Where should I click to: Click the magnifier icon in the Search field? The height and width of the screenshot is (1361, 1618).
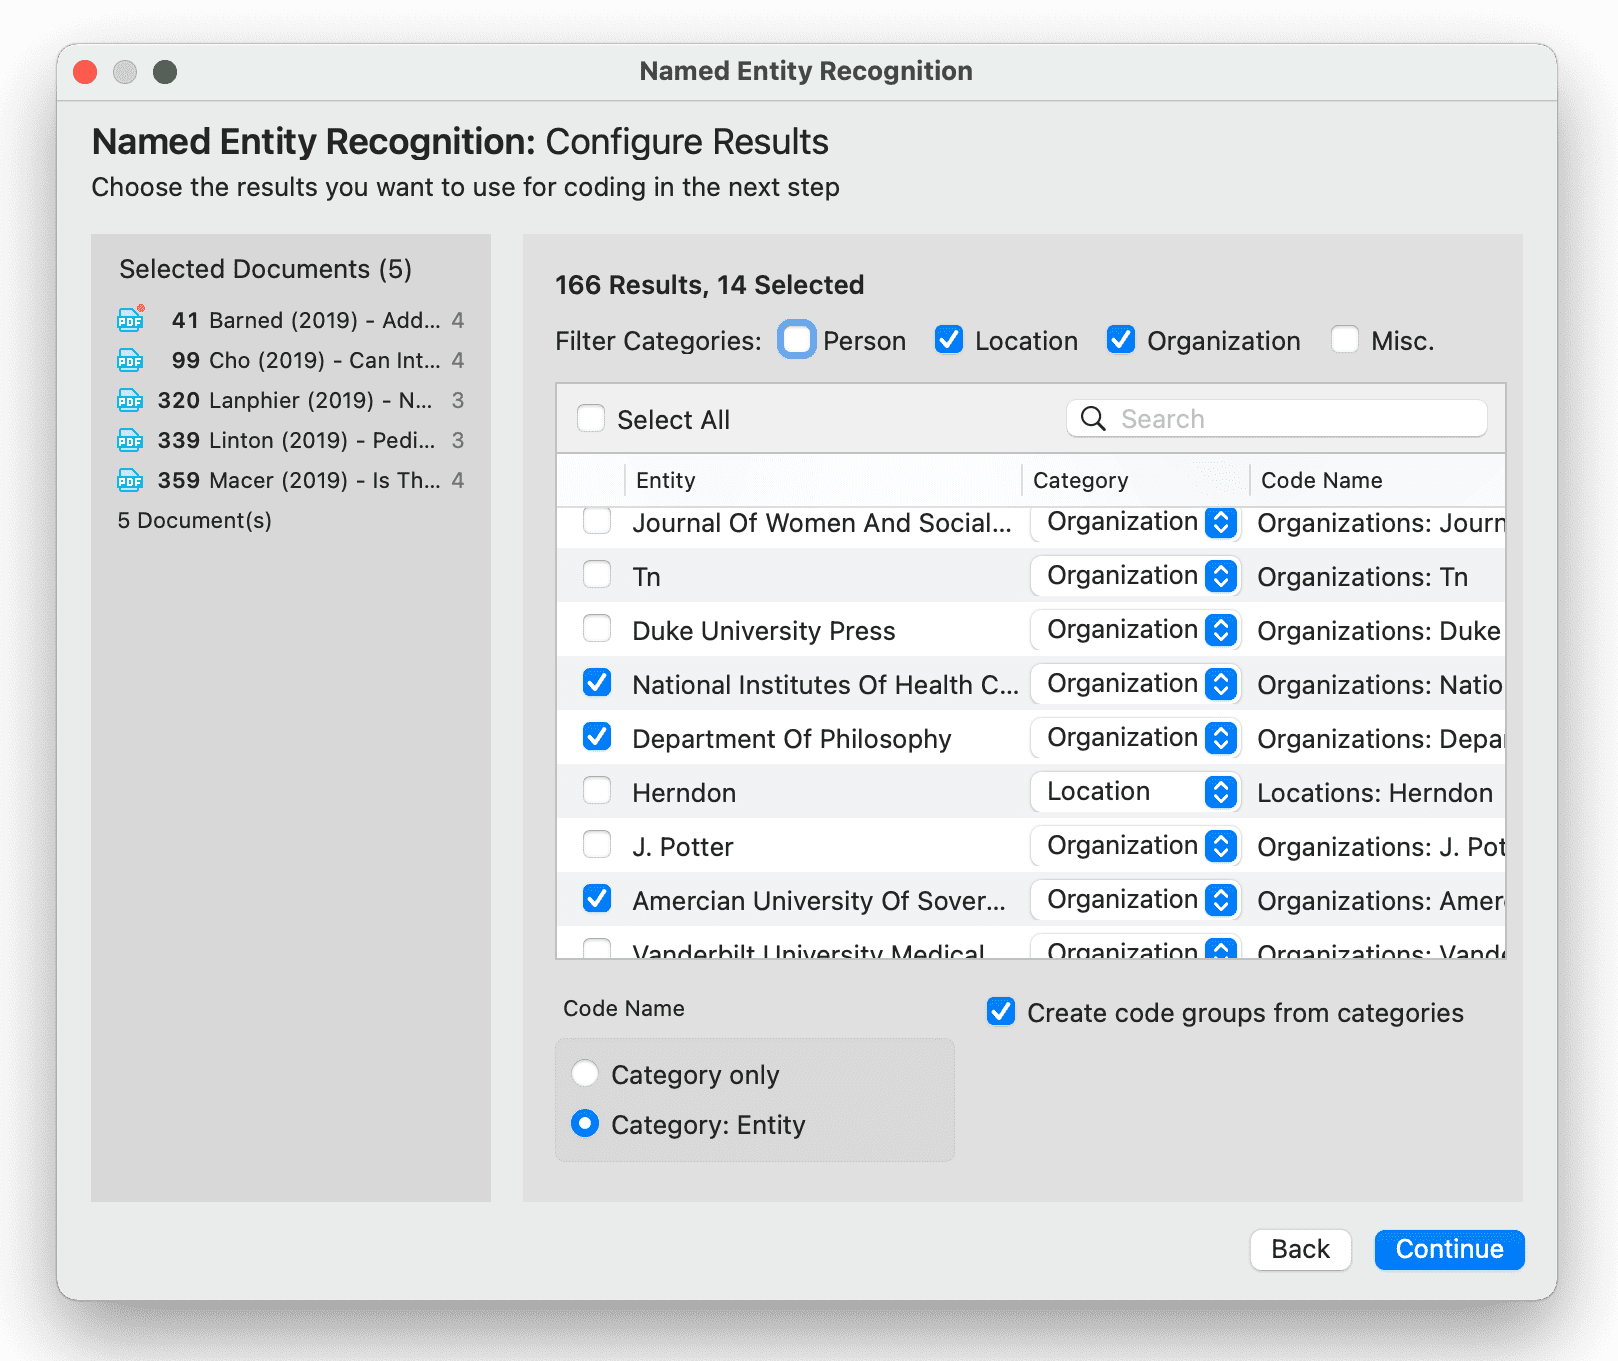(1094, 419)
